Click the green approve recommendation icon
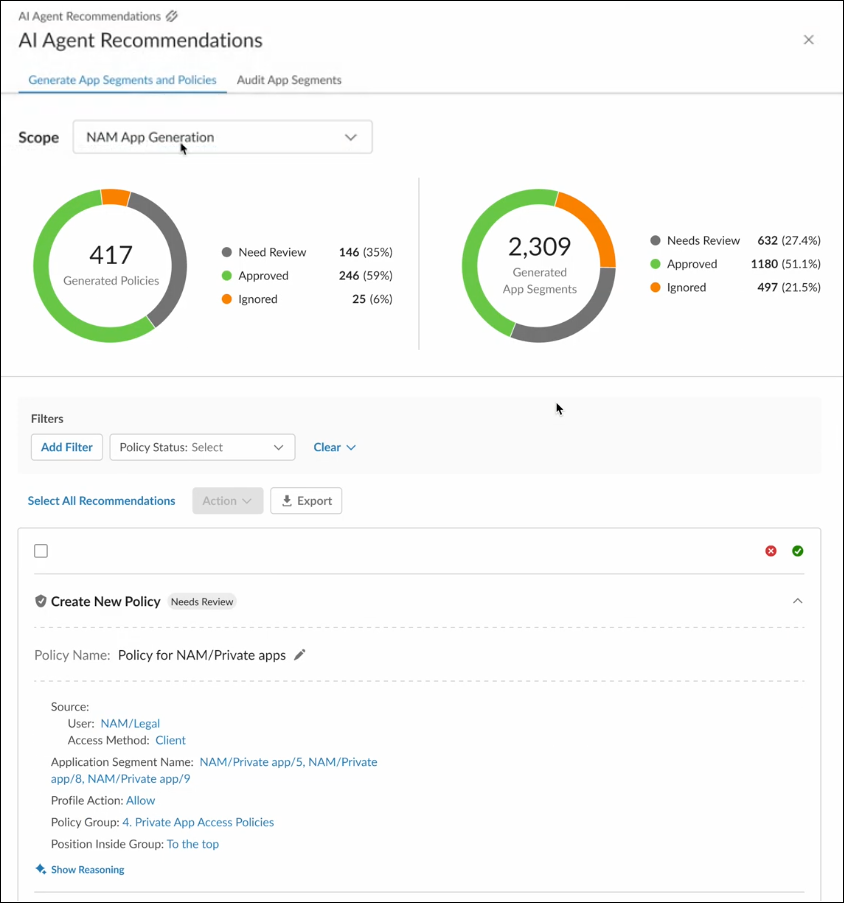This screenshot has width=844, height=903. point(797,551)
